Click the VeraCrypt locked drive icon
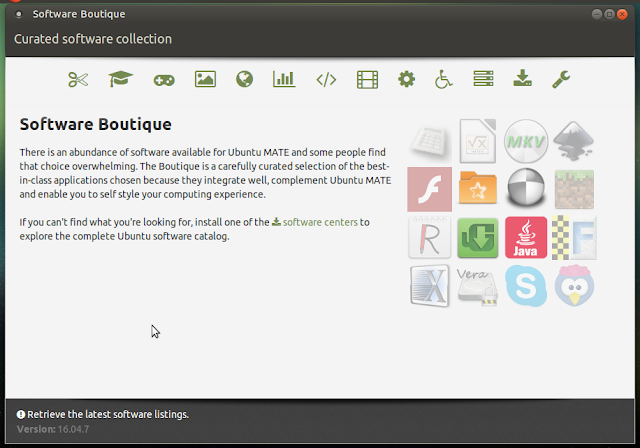 click(478, 286)
